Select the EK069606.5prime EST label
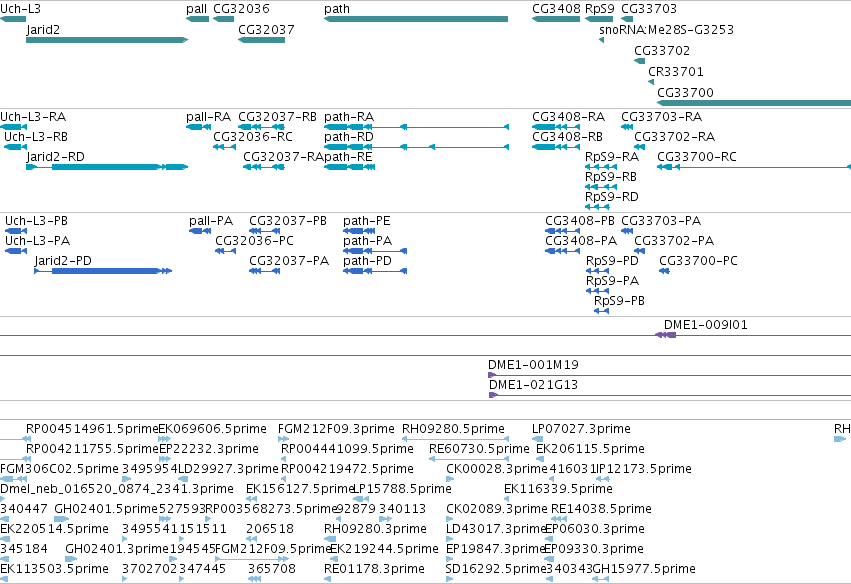 pyautogui.click(x=213, y=429)
